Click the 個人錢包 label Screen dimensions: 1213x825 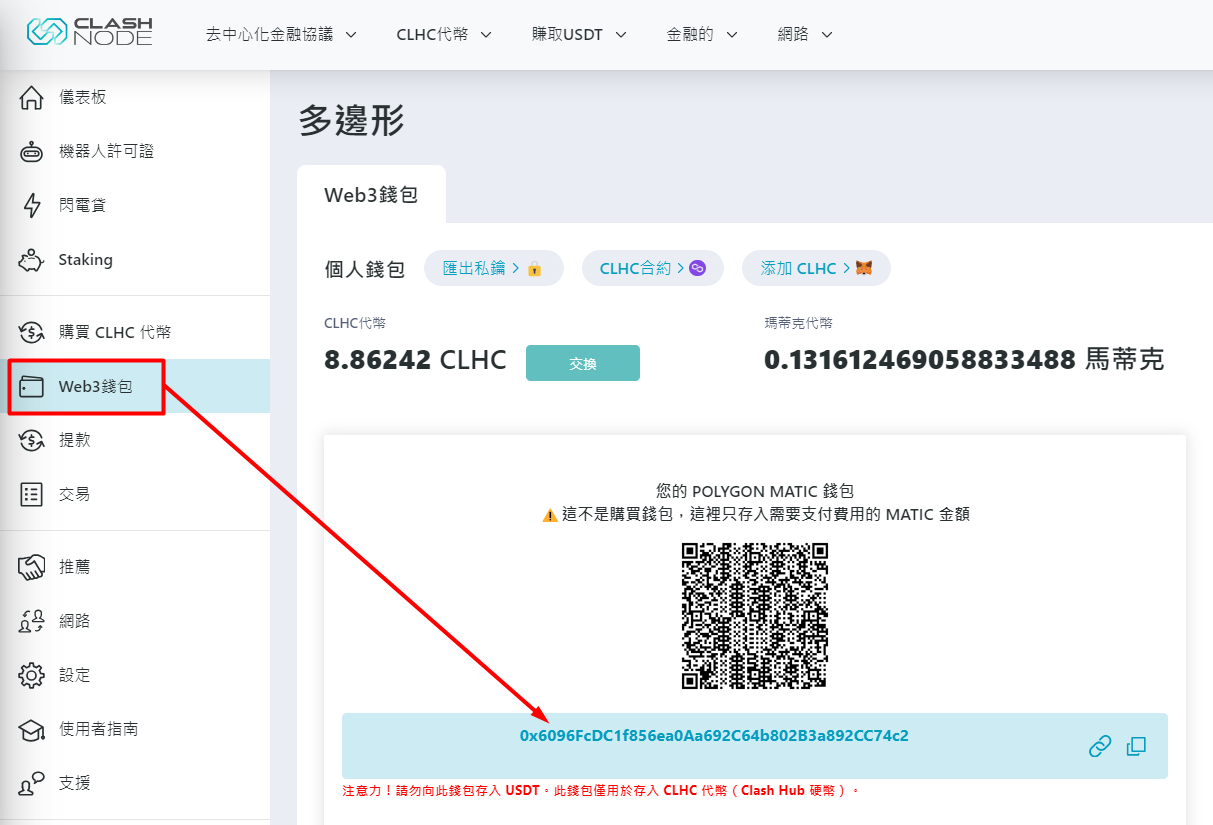click(365, 269)
